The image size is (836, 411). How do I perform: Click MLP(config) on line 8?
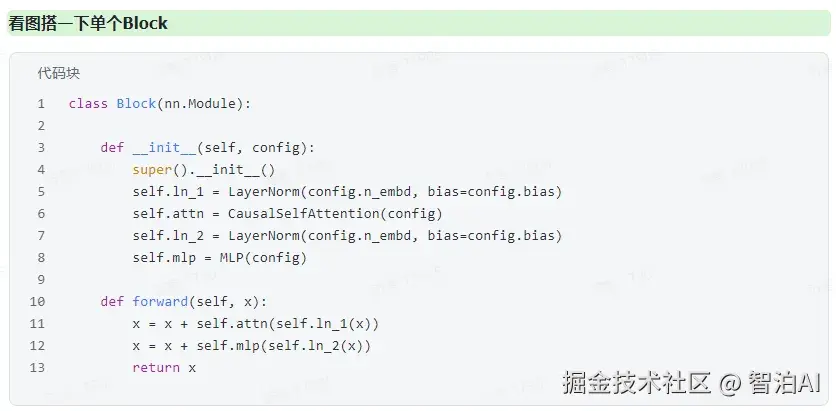(263, 259)
